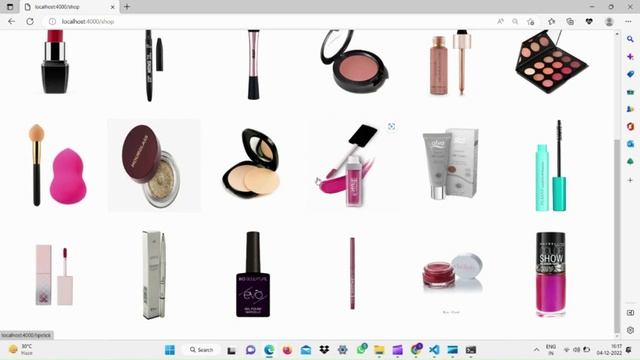Open the grey cream tube product
The height and width of the screenshot is (360, 640).
pos(451,164)
